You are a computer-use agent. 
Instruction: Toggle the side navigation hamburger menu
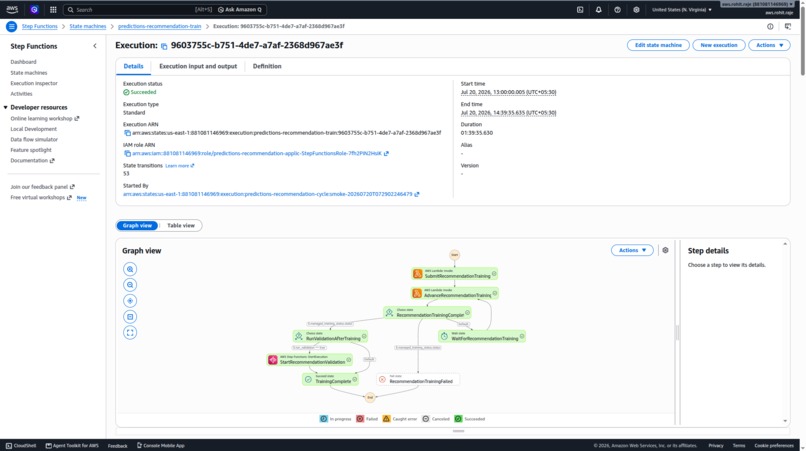point(11,26)
